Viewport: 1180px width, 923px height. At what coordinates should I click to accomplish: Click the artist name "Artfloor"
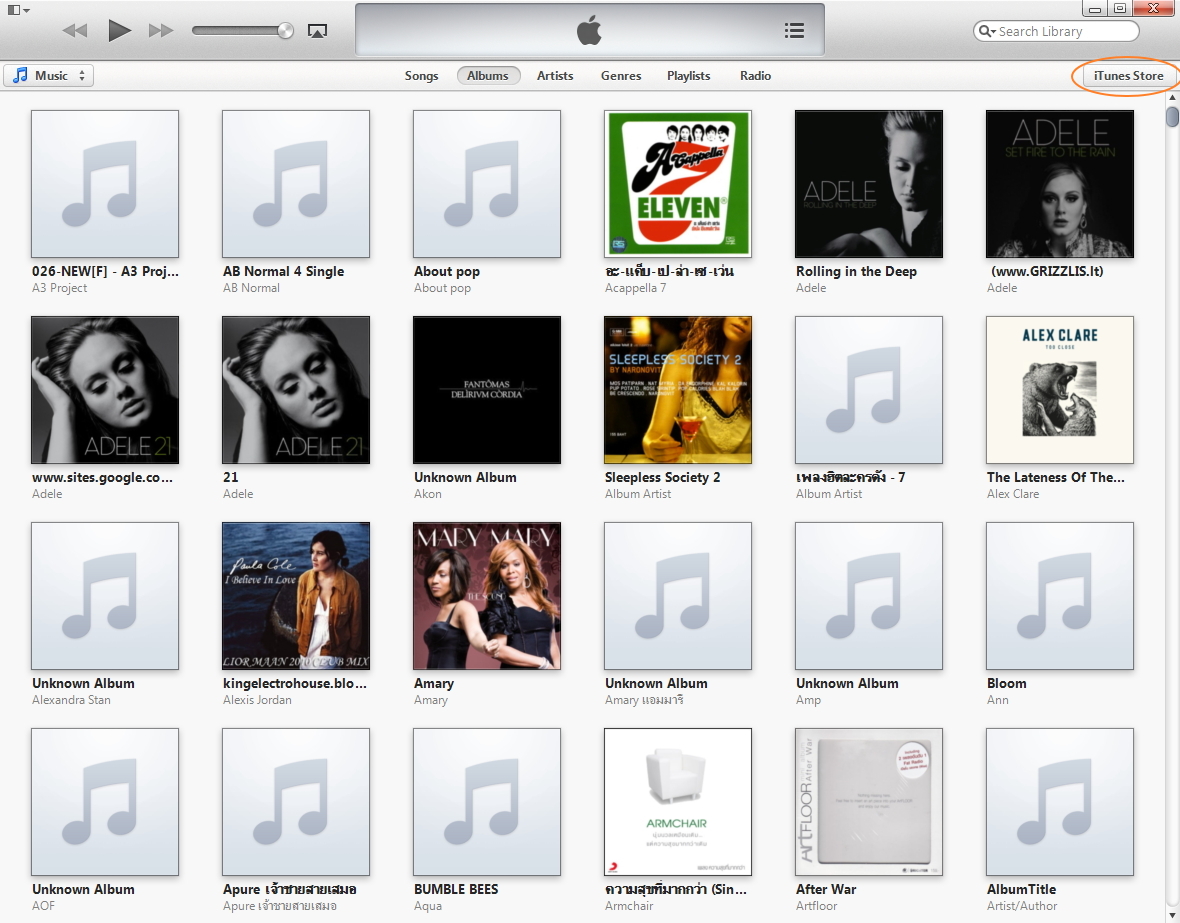click(x=817, y=906)
